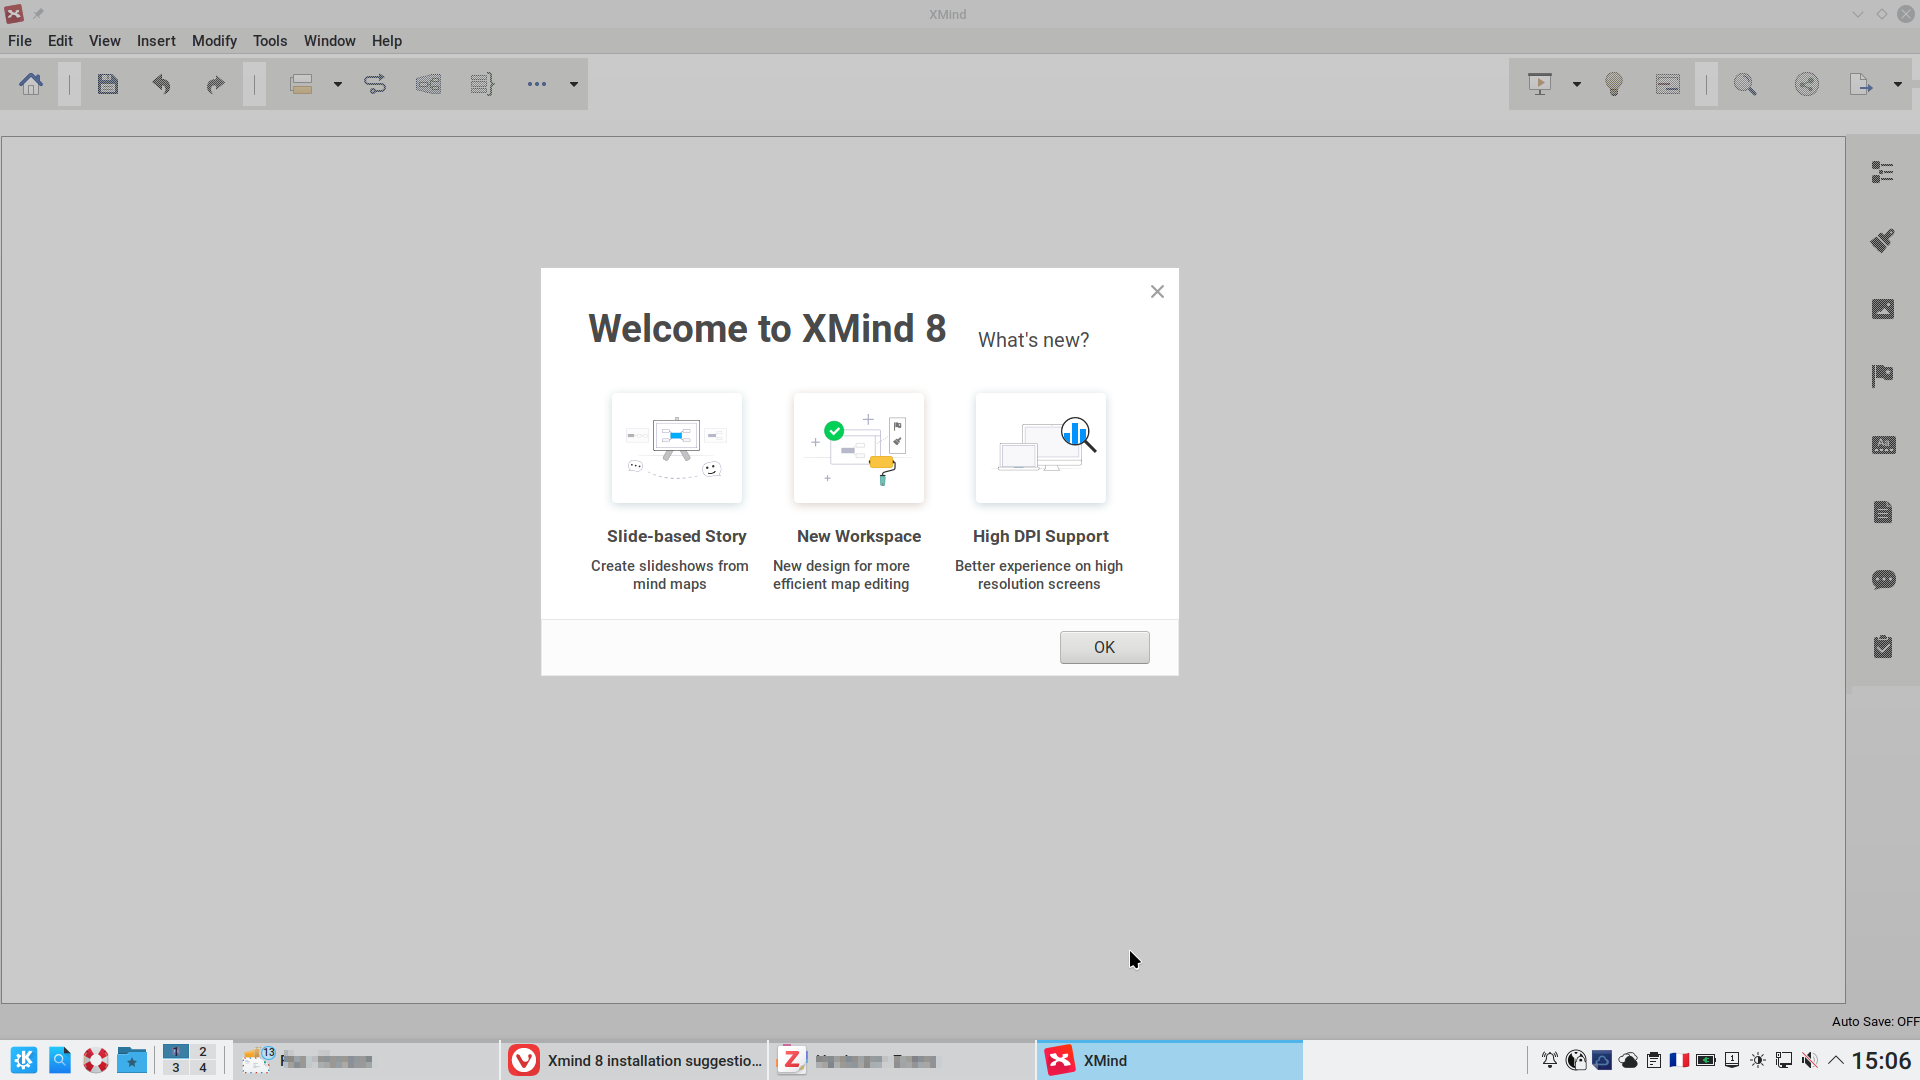Expand the presentation mode dropdown arrow
Image resolution: width=1920 pixels, height=1080 pixels.
point(1577,84)
